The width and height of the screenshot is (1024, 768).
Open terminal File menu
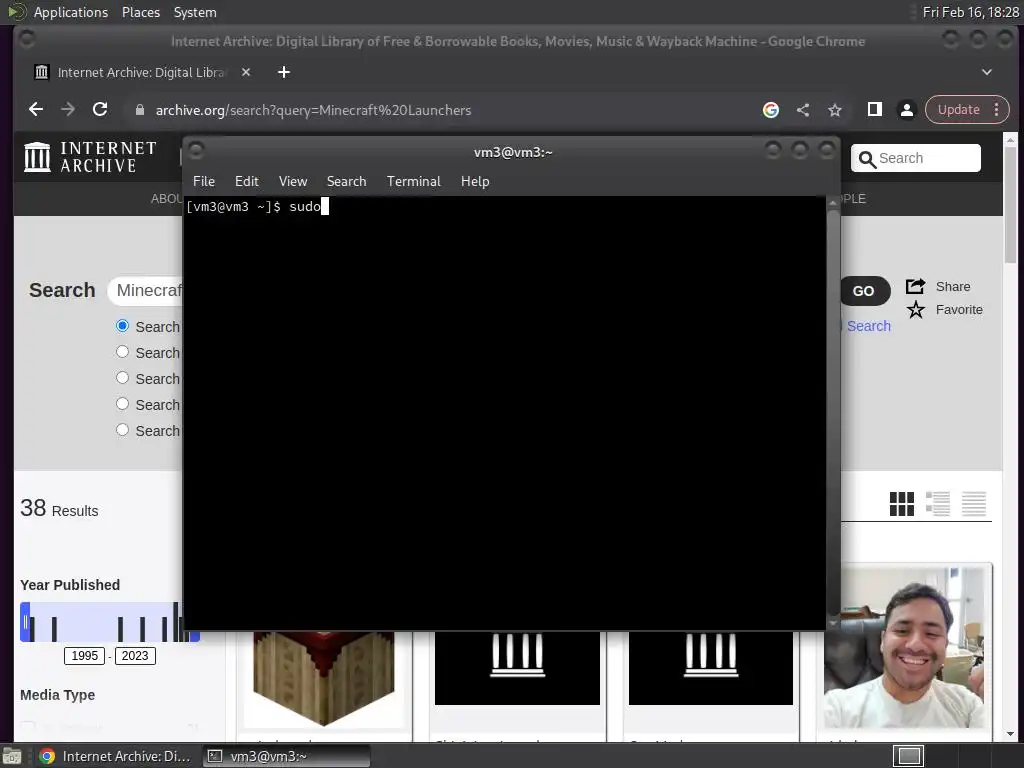click(x=204, y=182)
